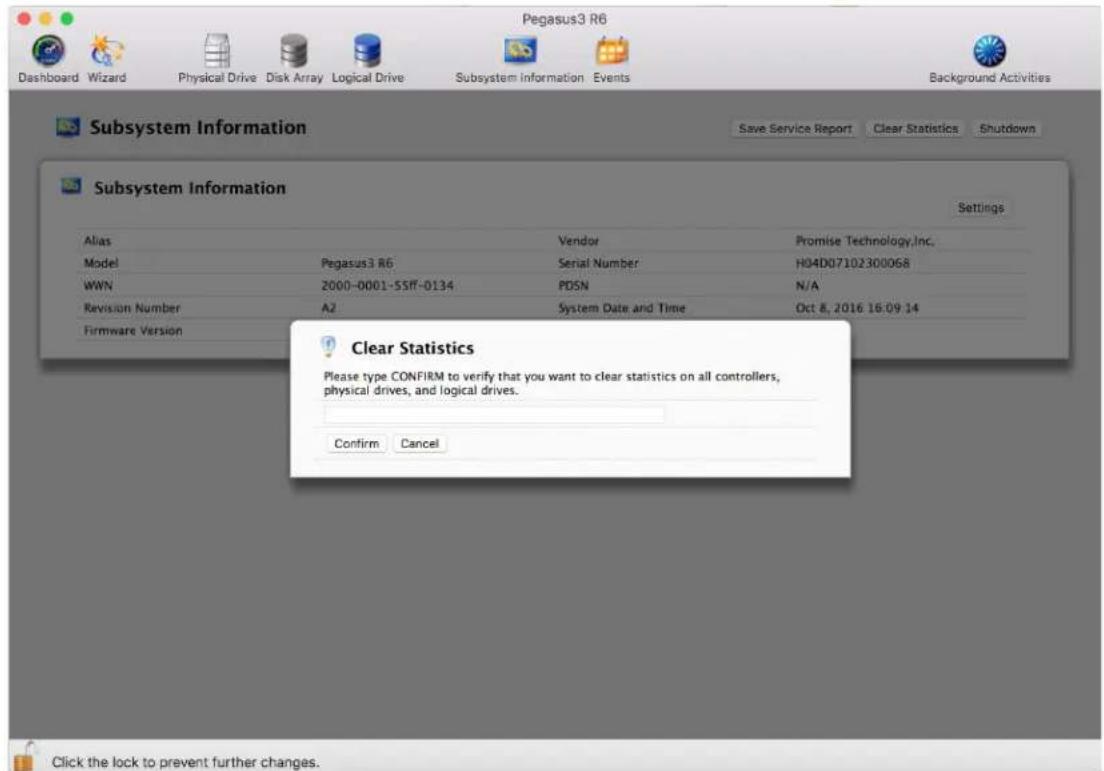Click the Subsystem Information page header icon
This screenshot has width=1104, height=771.
tap(68, 127)
